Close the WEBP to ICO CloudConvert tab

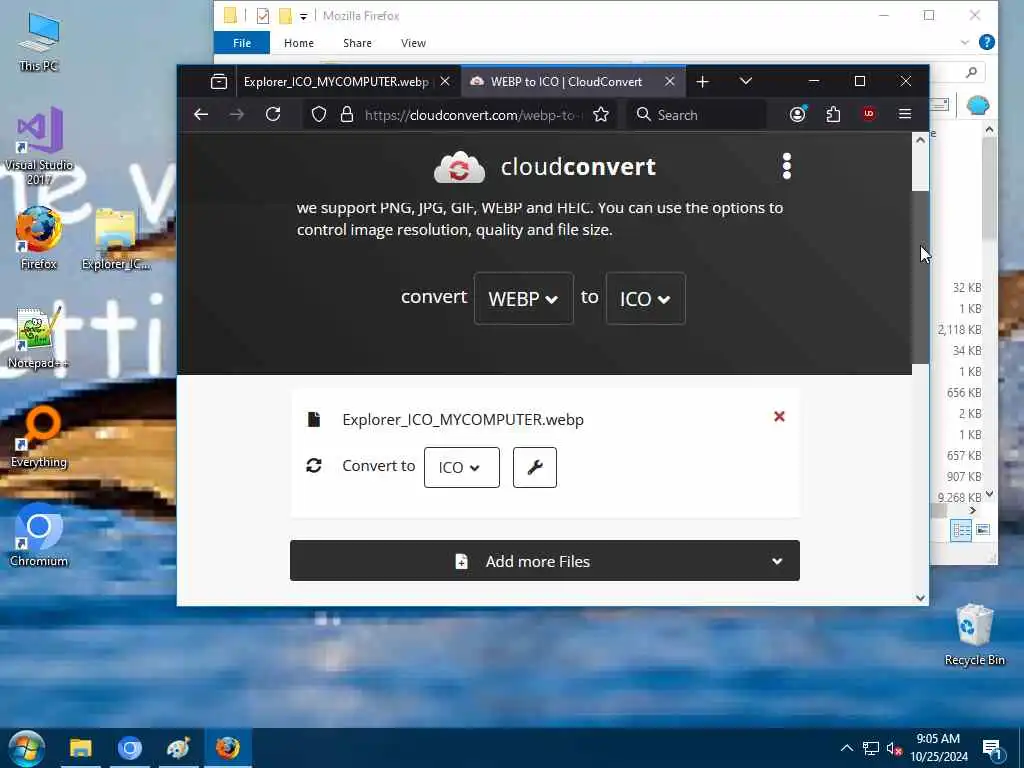pos(669,81)
